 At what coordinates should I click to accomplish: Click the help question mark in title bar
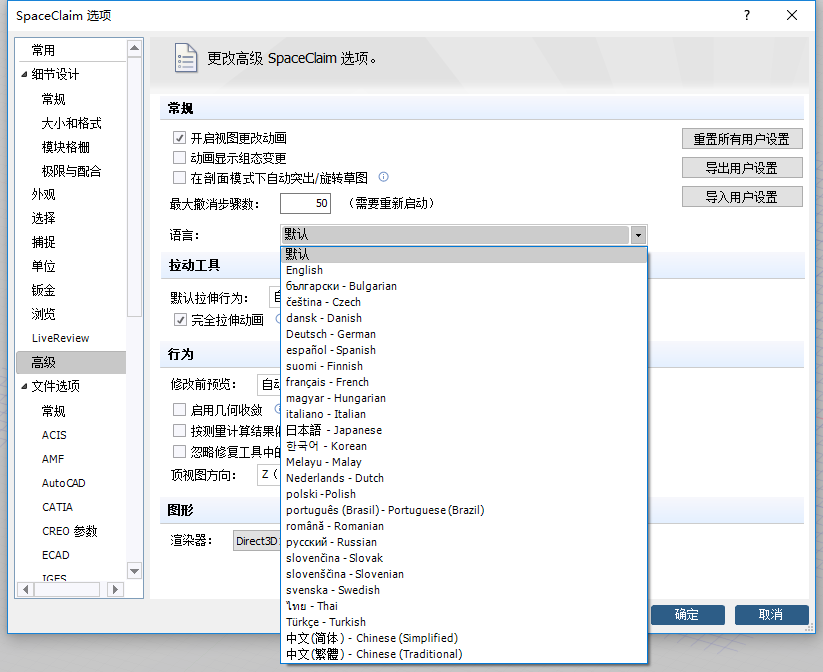[x=747, y=15]
